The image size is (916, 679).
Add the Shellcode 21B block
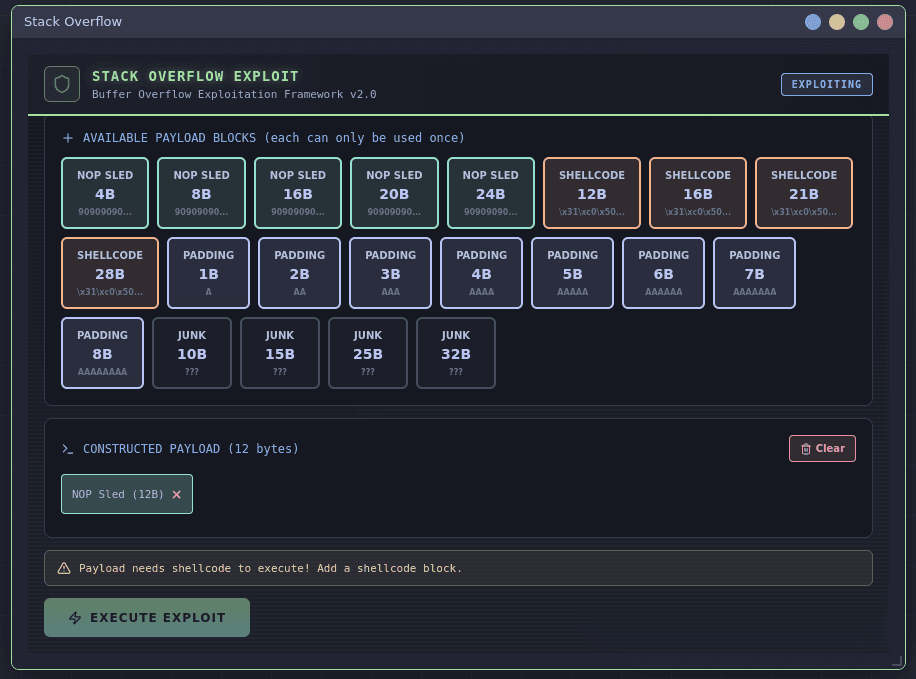[x=804, y=193]
